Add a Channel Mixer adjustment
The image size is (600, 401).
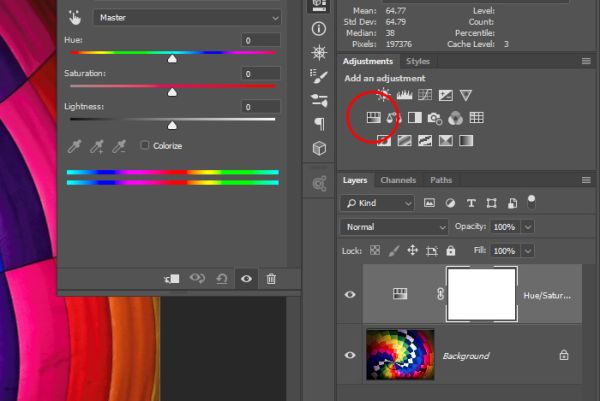click(455, 118)
